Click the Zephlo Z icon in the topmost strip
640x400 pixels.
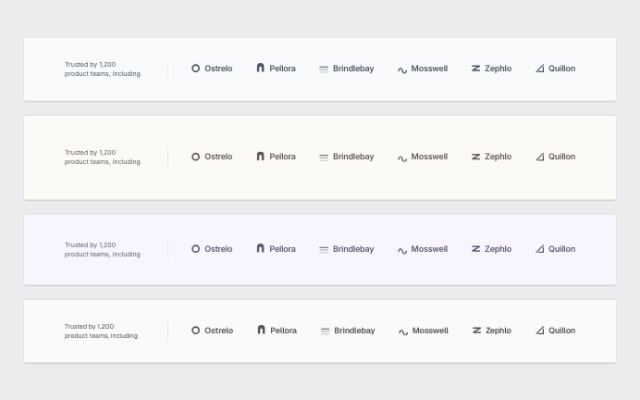[x=476, y=68]
